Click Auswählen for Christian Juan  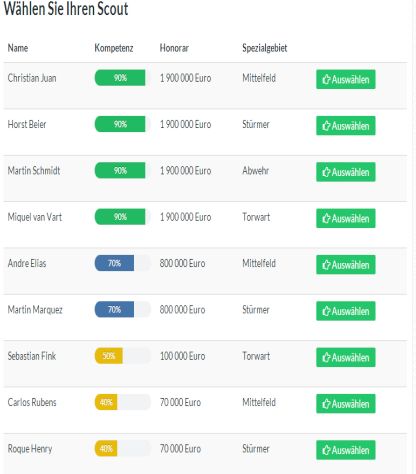[x=346, y=79]
